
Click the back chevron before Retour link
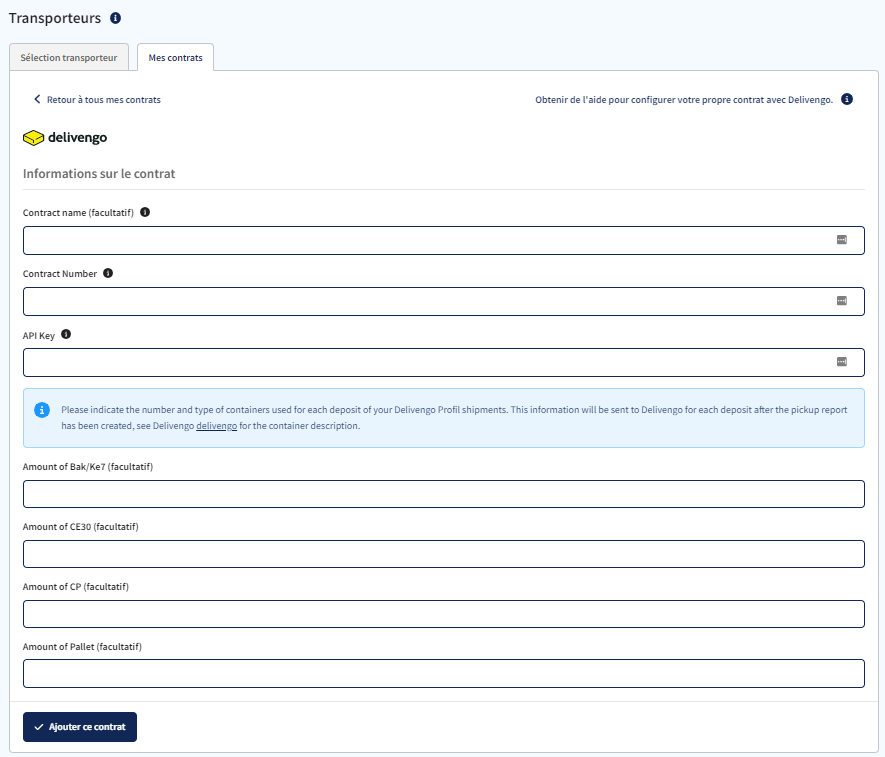click(x=37, y=99)
